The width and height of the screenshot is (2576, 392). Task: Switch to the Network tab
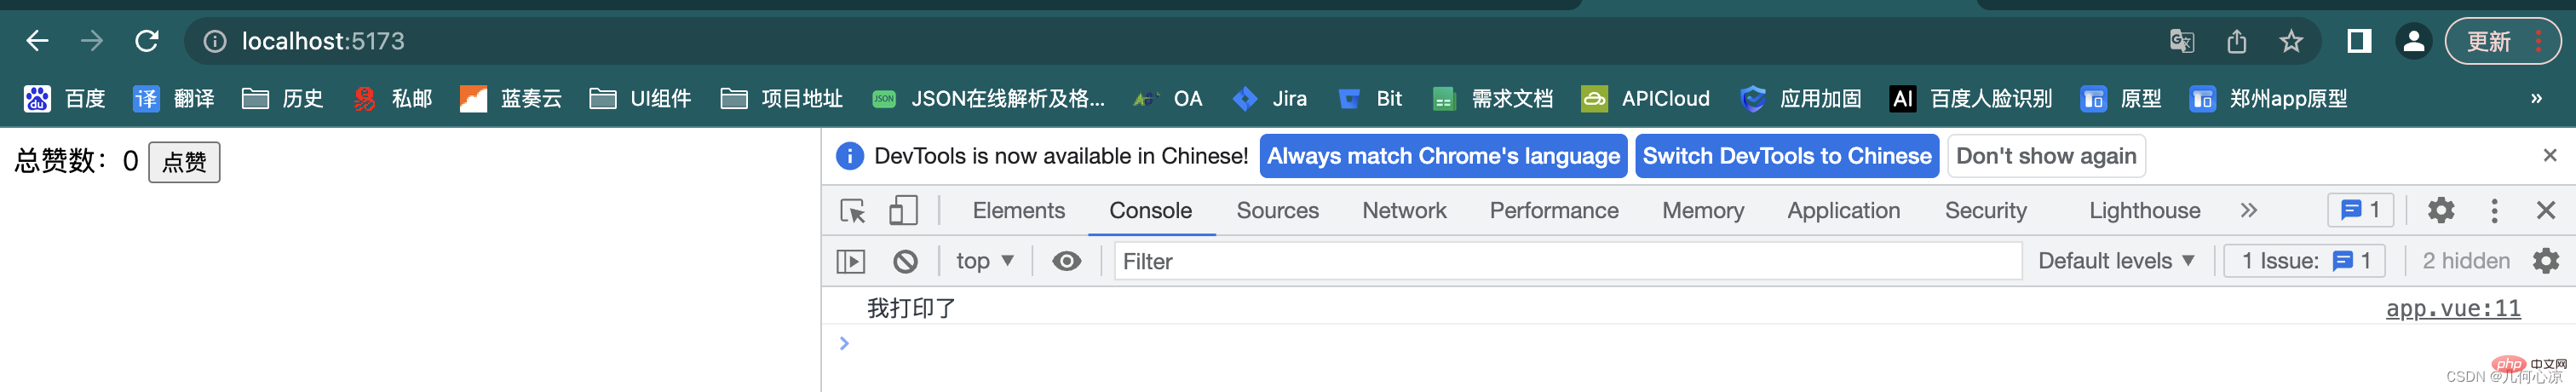[1404, 211]
